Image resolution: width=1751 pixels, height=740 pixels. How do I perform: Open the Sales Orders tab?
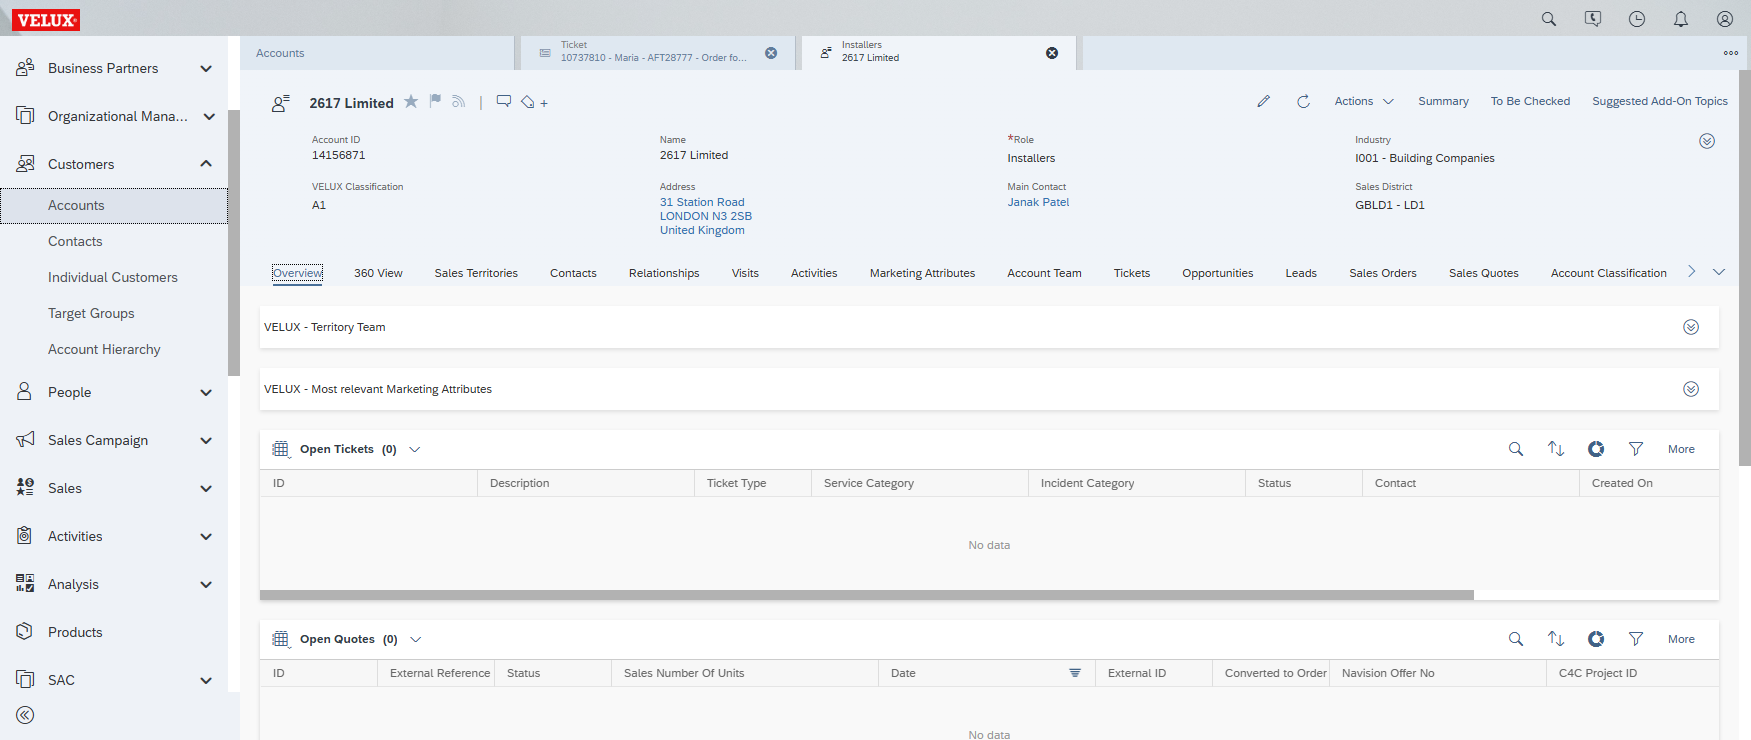pos(1383,273)
